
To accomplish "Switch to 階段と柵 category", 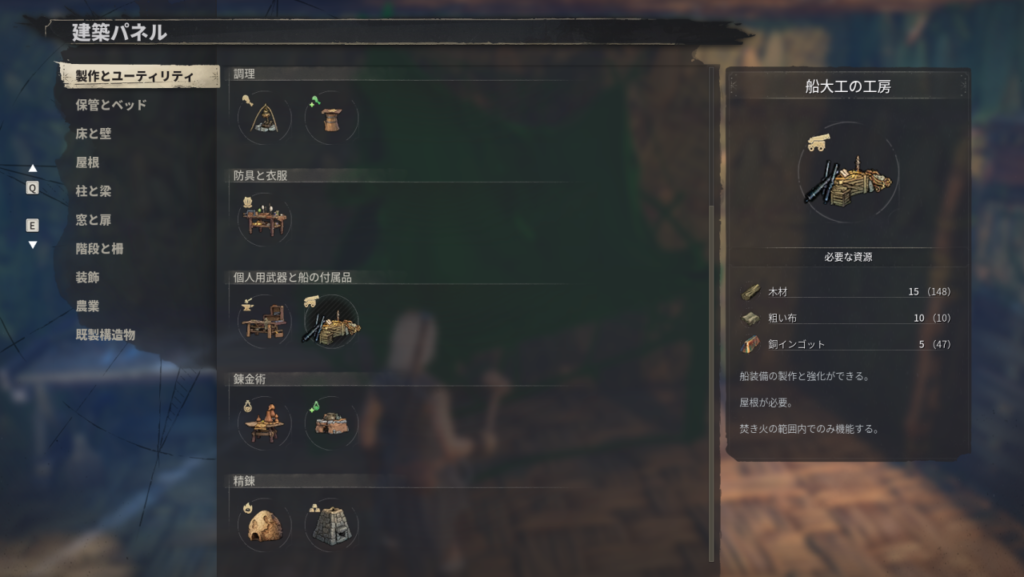I will (99, 248).
